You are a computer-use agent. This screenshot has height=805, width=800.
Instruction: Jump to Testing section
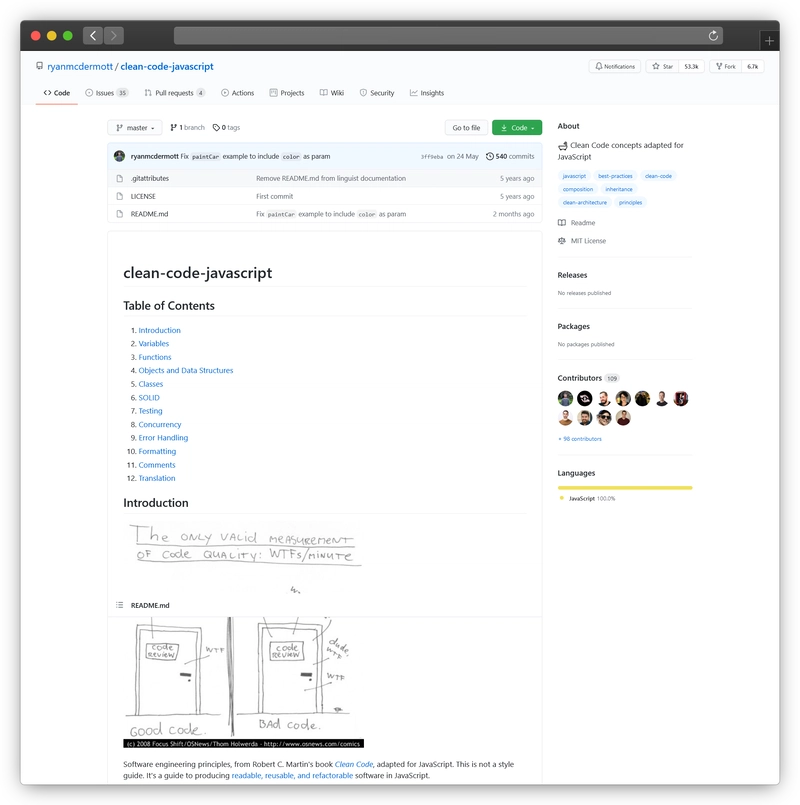click(x=150, y=411)
